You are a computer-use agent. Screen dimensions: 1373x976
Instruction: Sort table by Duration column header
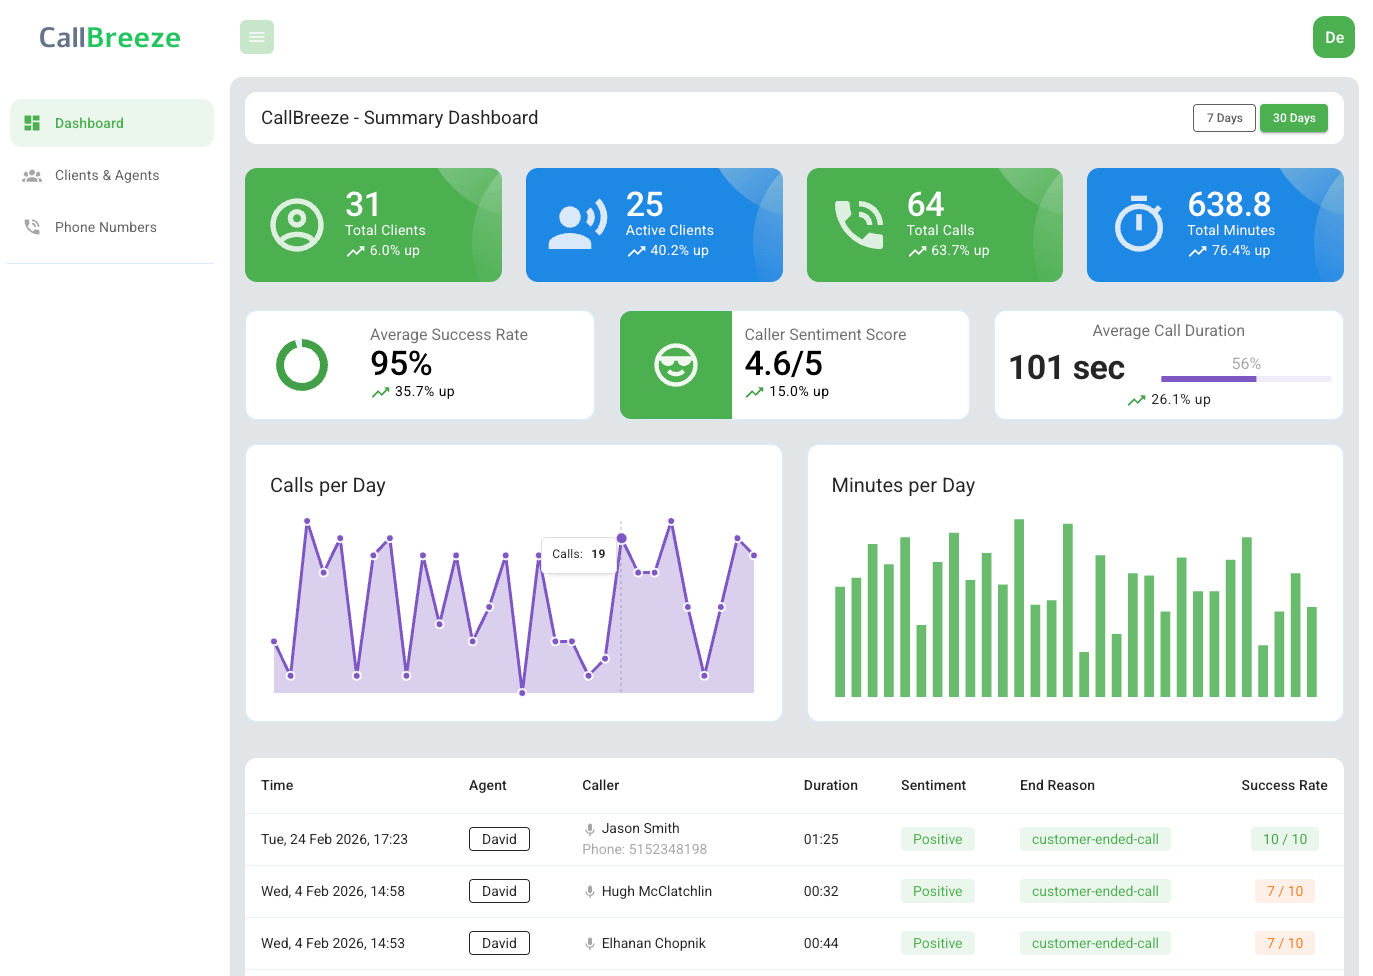(x=831, y=785)
